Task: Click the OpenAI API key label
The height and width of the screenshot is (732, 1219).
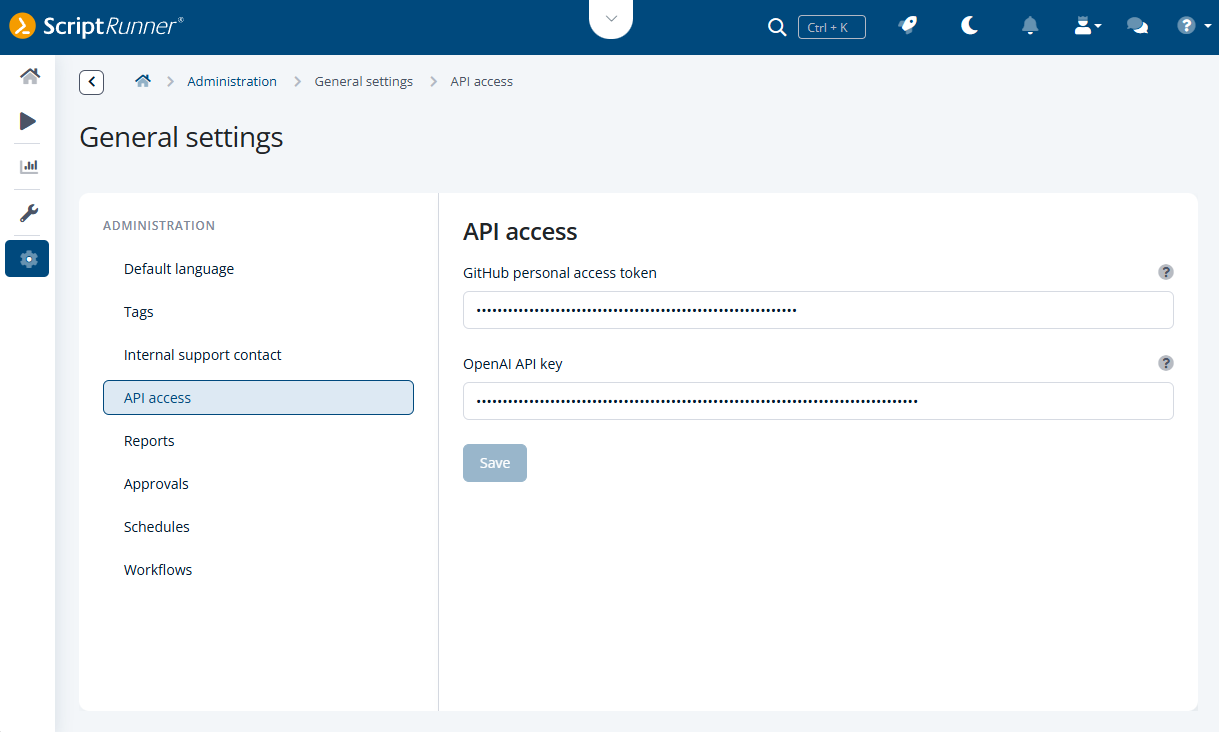Action: point(513,364)
